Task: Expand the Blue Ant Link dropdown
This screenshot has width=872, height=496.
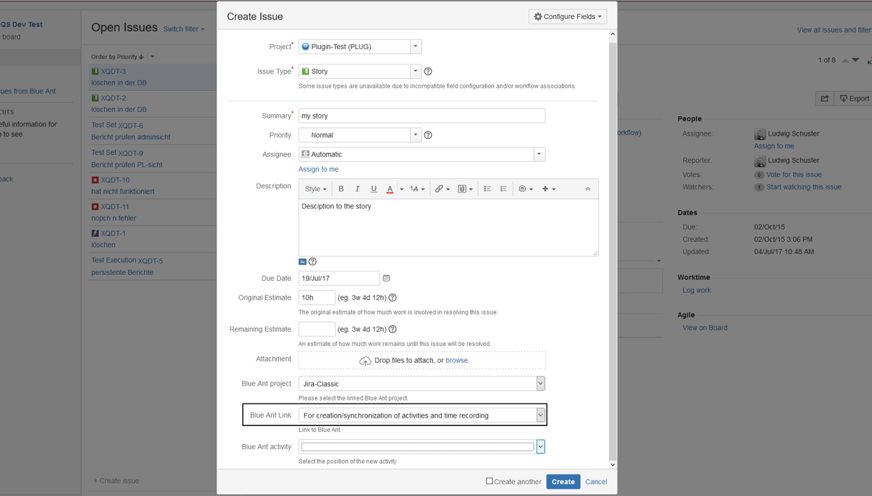Action: tap(540, 415)
